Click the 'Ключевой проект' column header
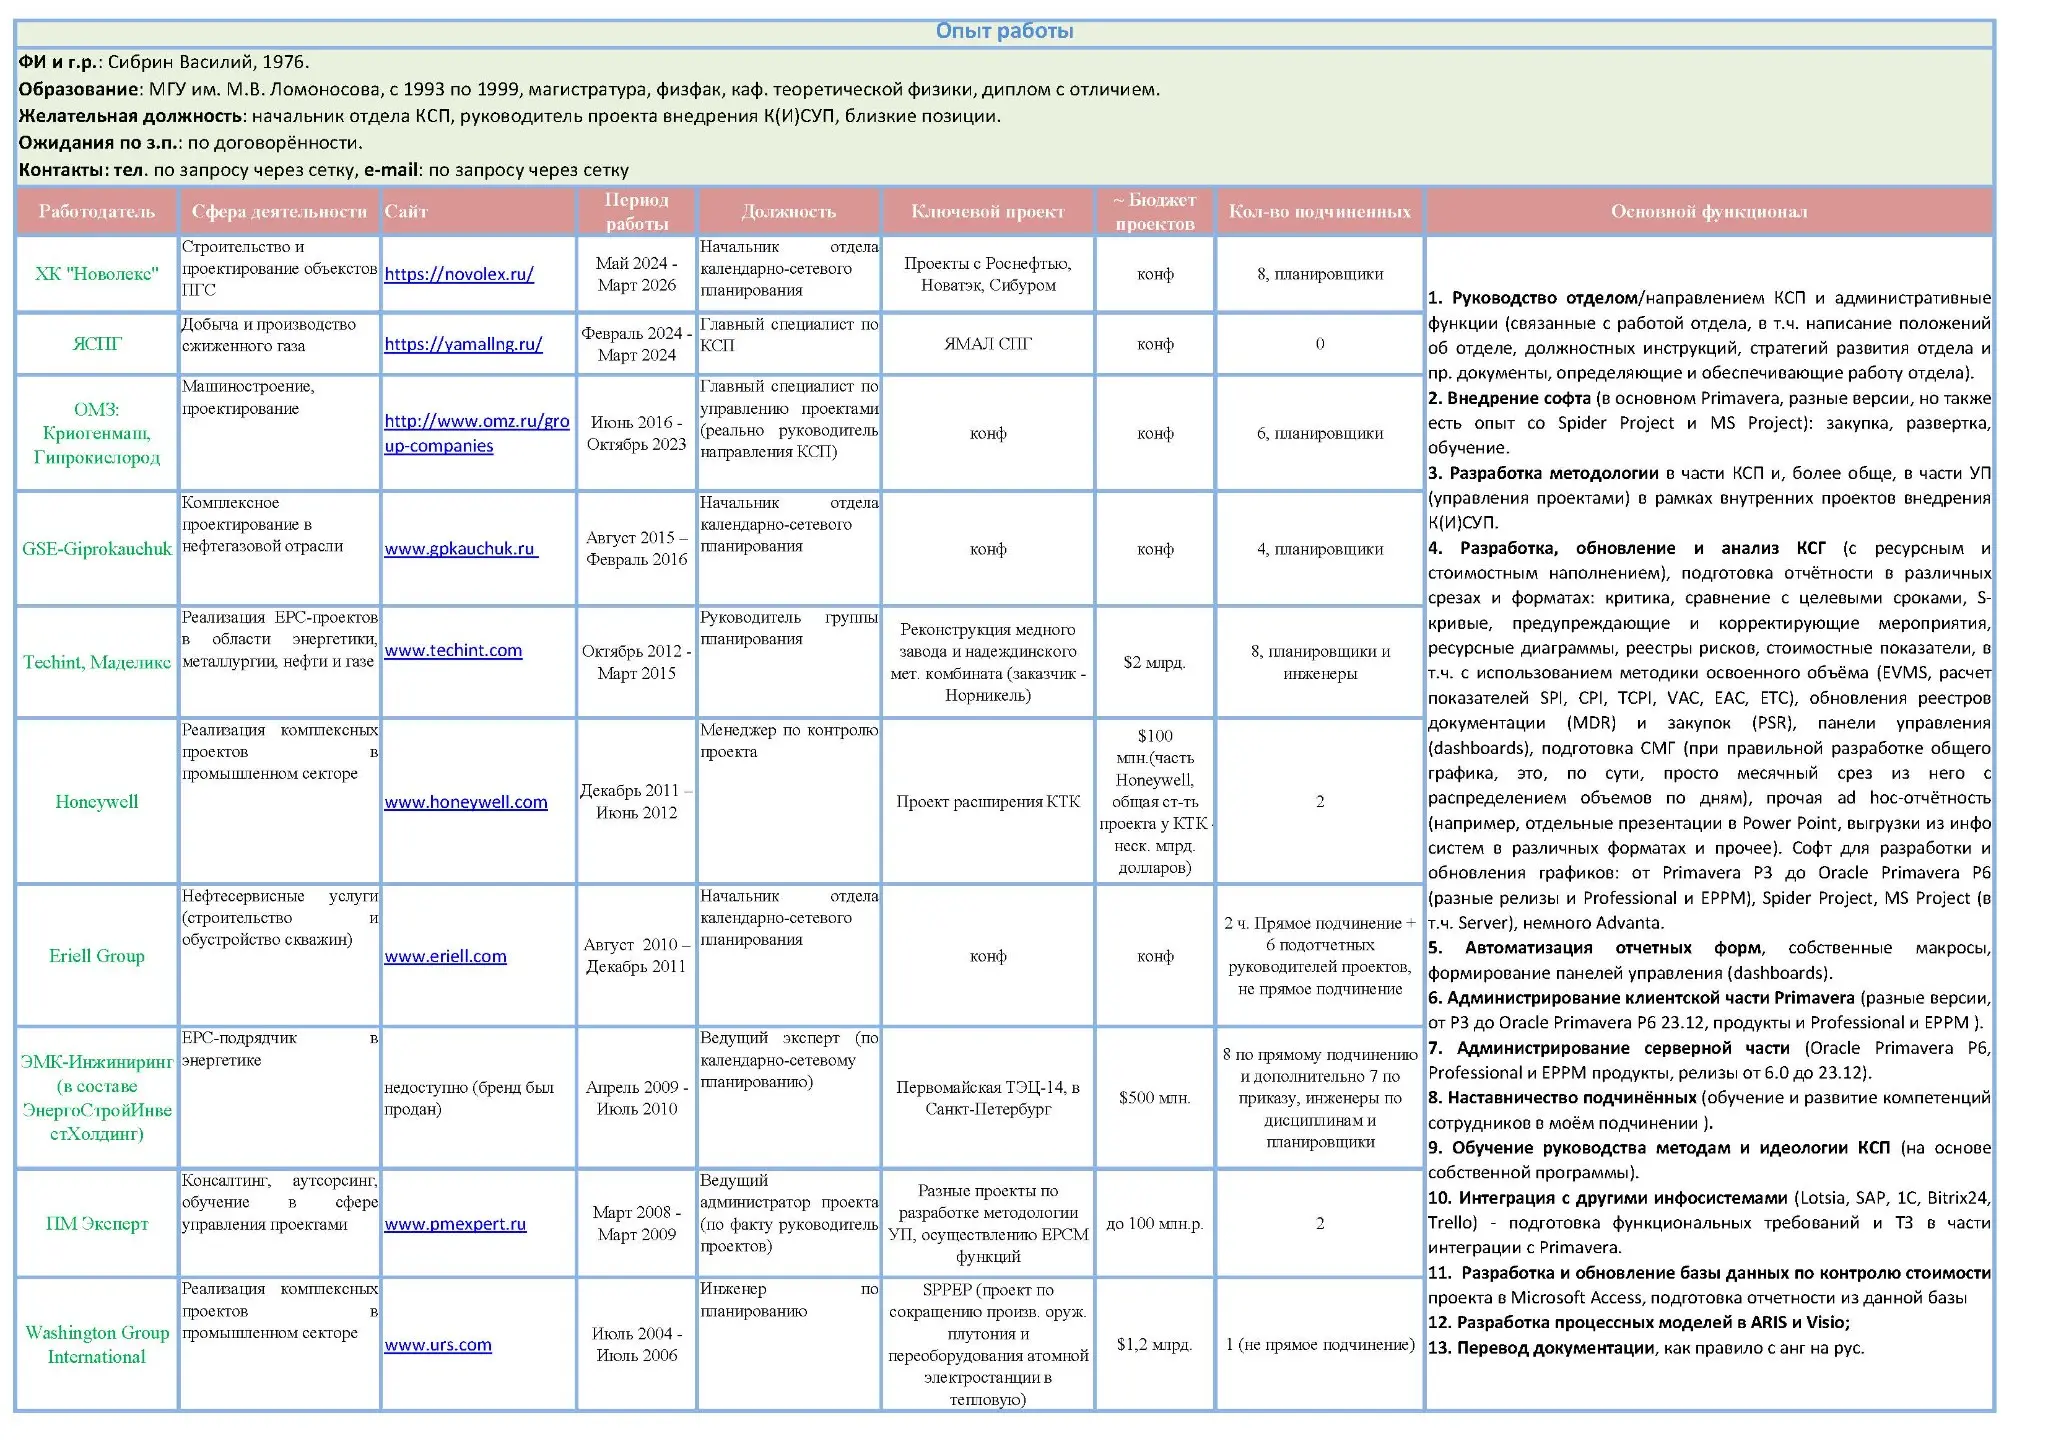This screenshot has height=1449, width=2048. [x=988, y=211]
